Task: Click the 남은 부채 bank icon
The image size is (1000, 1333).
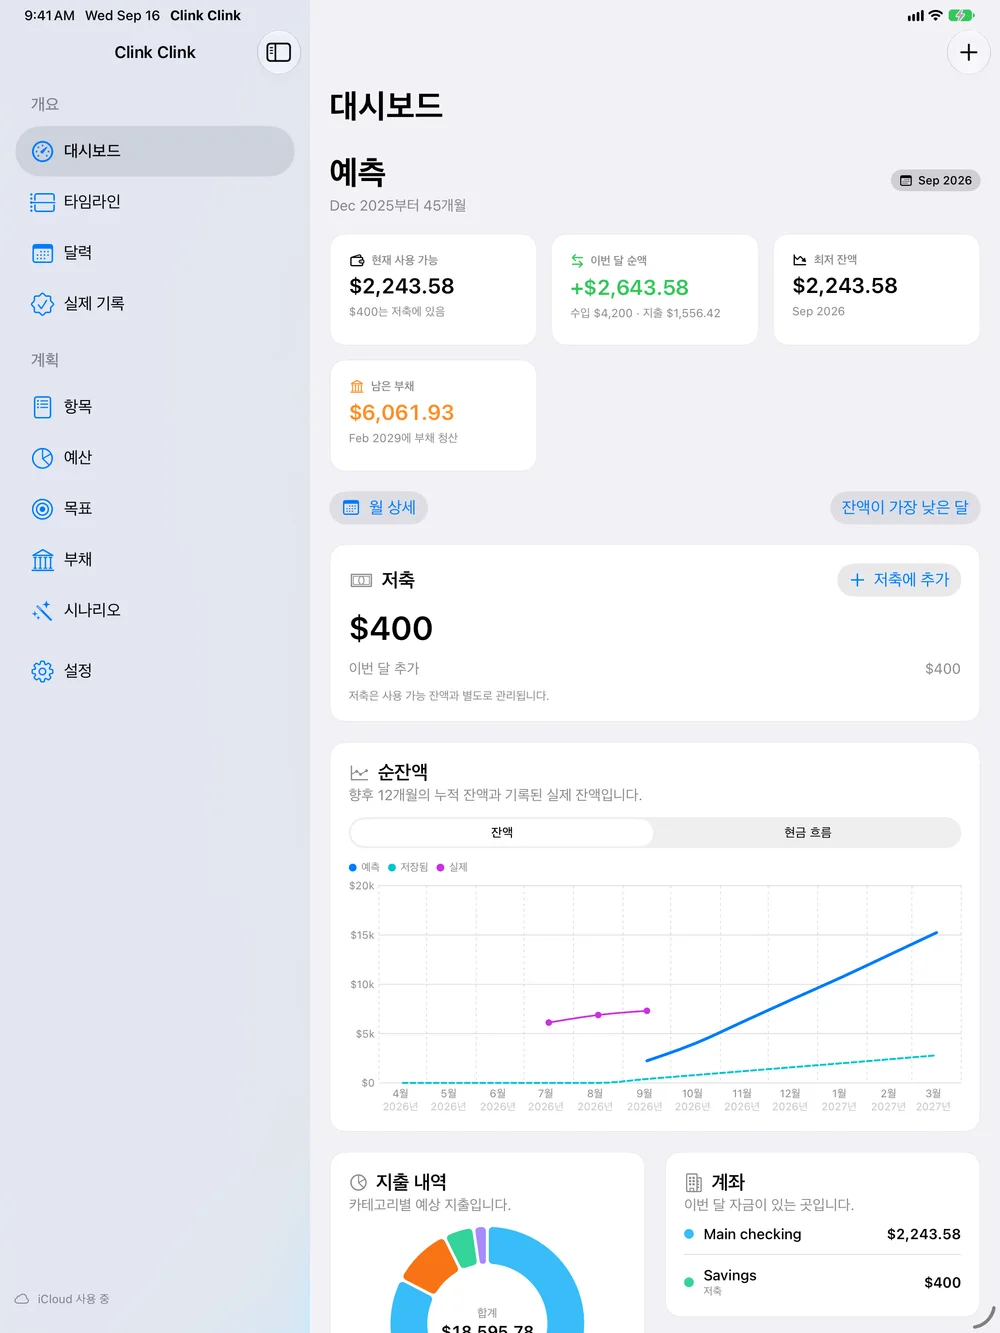Action: (357, 386)
